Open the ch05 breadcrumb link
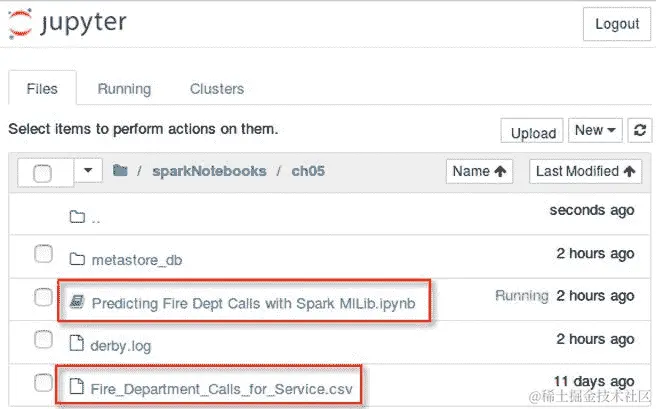656x409 pixels. [x=308, y=171]
